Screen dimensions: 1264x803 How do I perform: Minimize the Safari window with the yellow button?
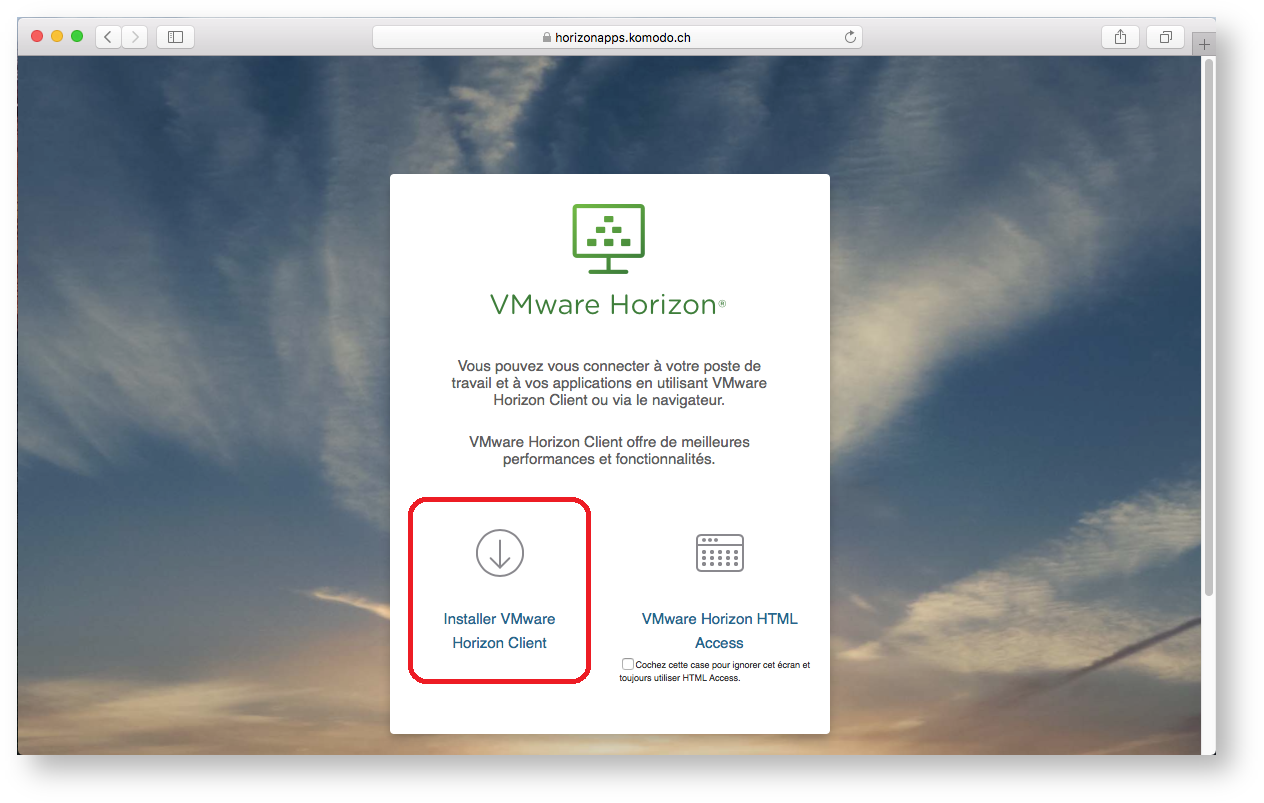(x=57, y=36)
